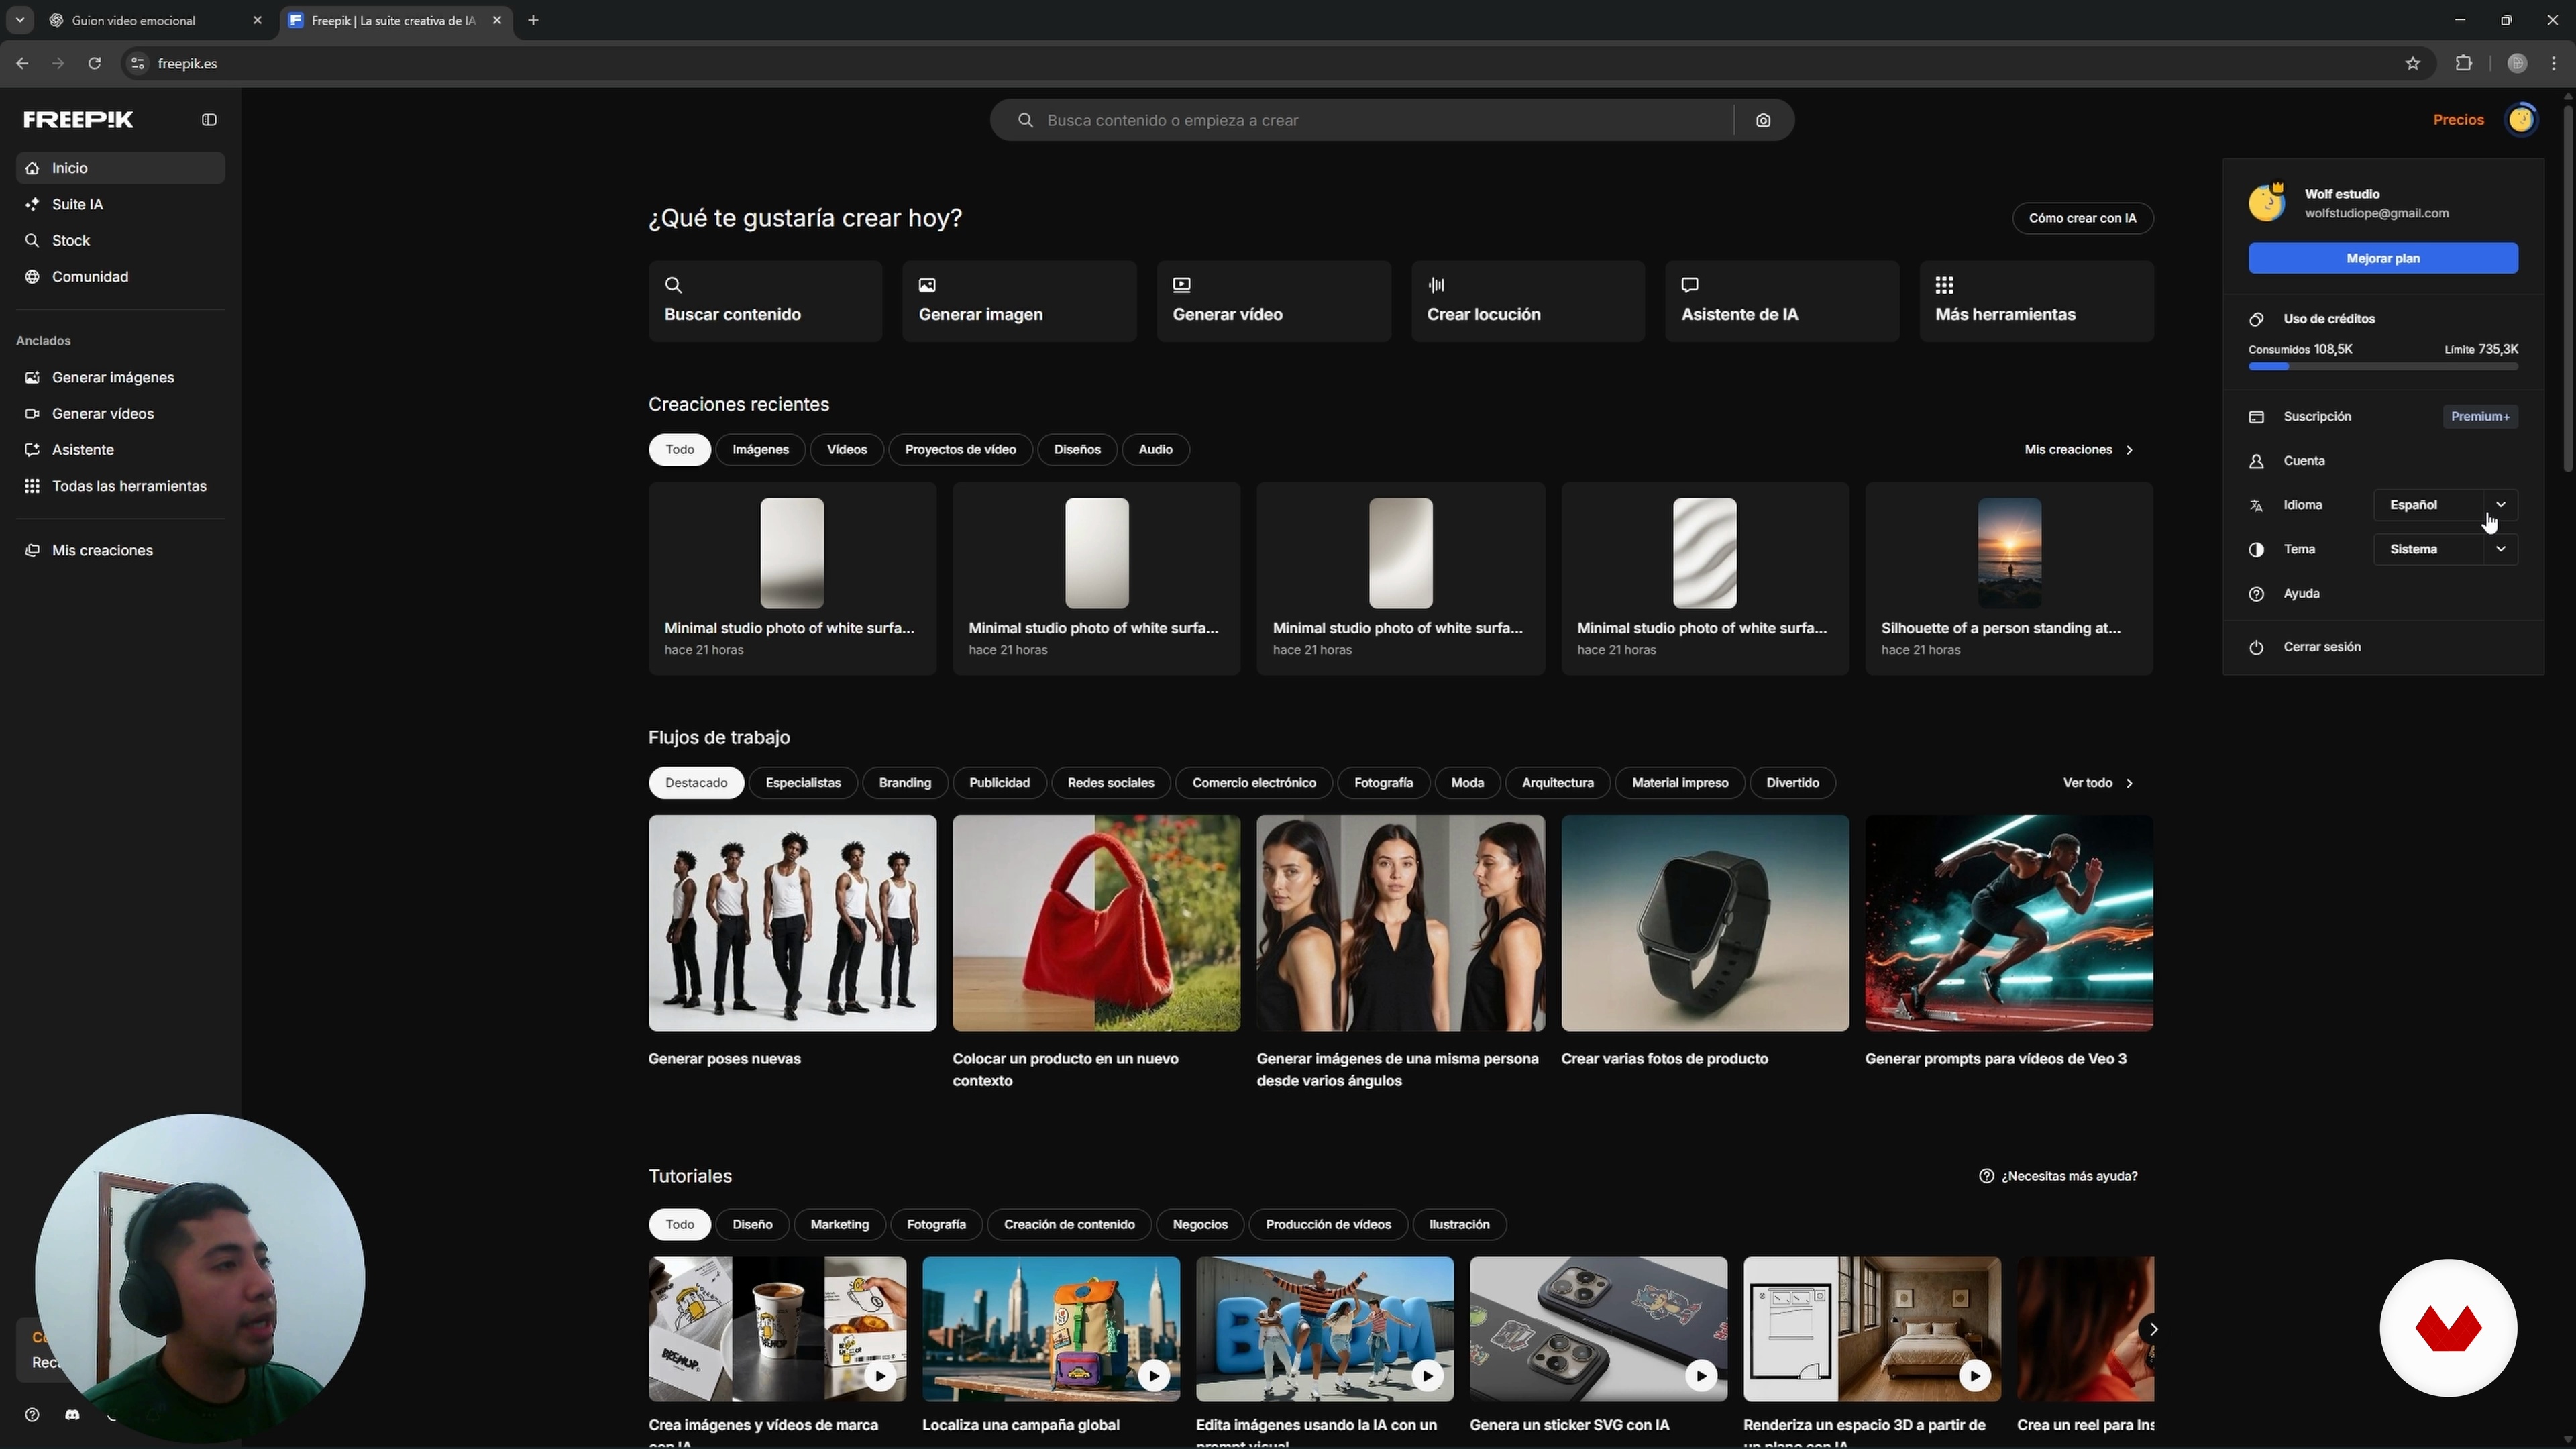Open Todas las herramientas
The height and width of the screenshot is (1449, 2576).
(x=121, y=486)
